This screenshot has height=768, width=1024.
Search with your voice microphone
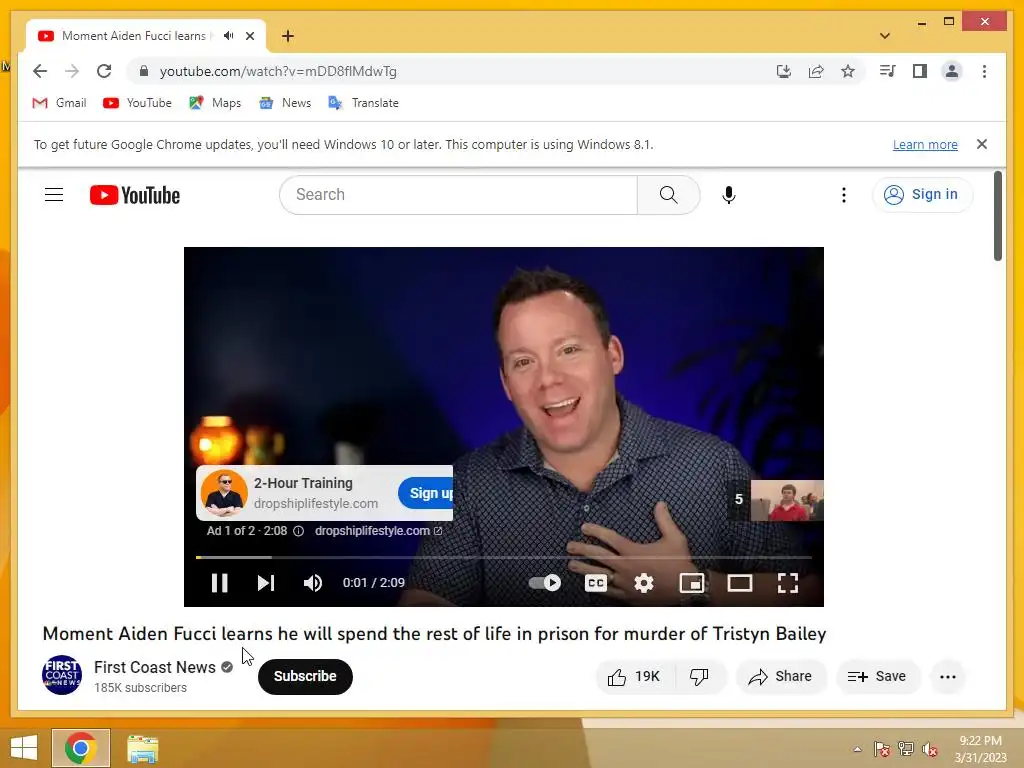tap(729, 195)
